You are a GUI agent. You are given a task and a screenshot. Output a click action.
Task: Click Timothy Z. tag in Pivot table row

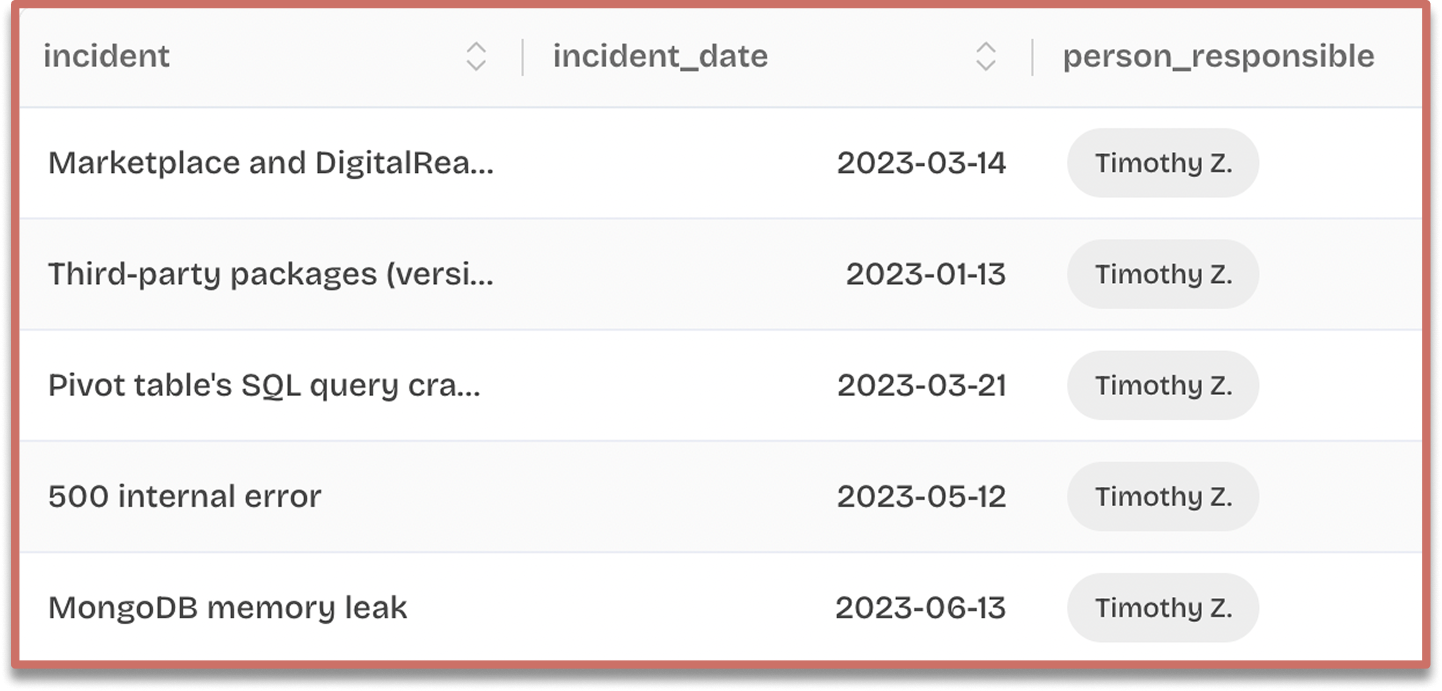coord(1163,385)
